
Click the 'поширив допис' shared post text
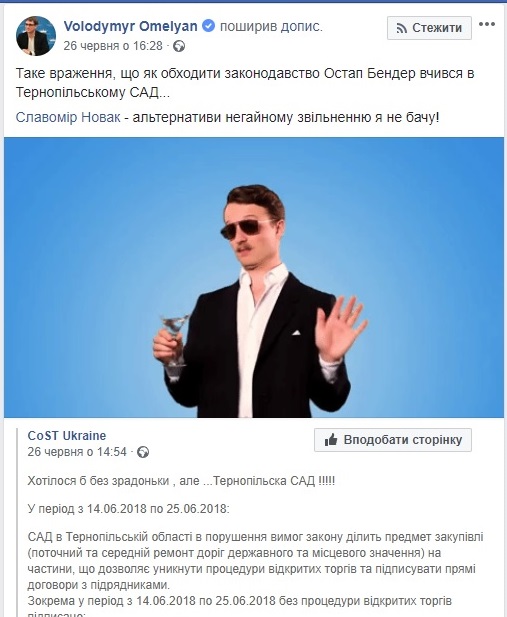(271, 26)
